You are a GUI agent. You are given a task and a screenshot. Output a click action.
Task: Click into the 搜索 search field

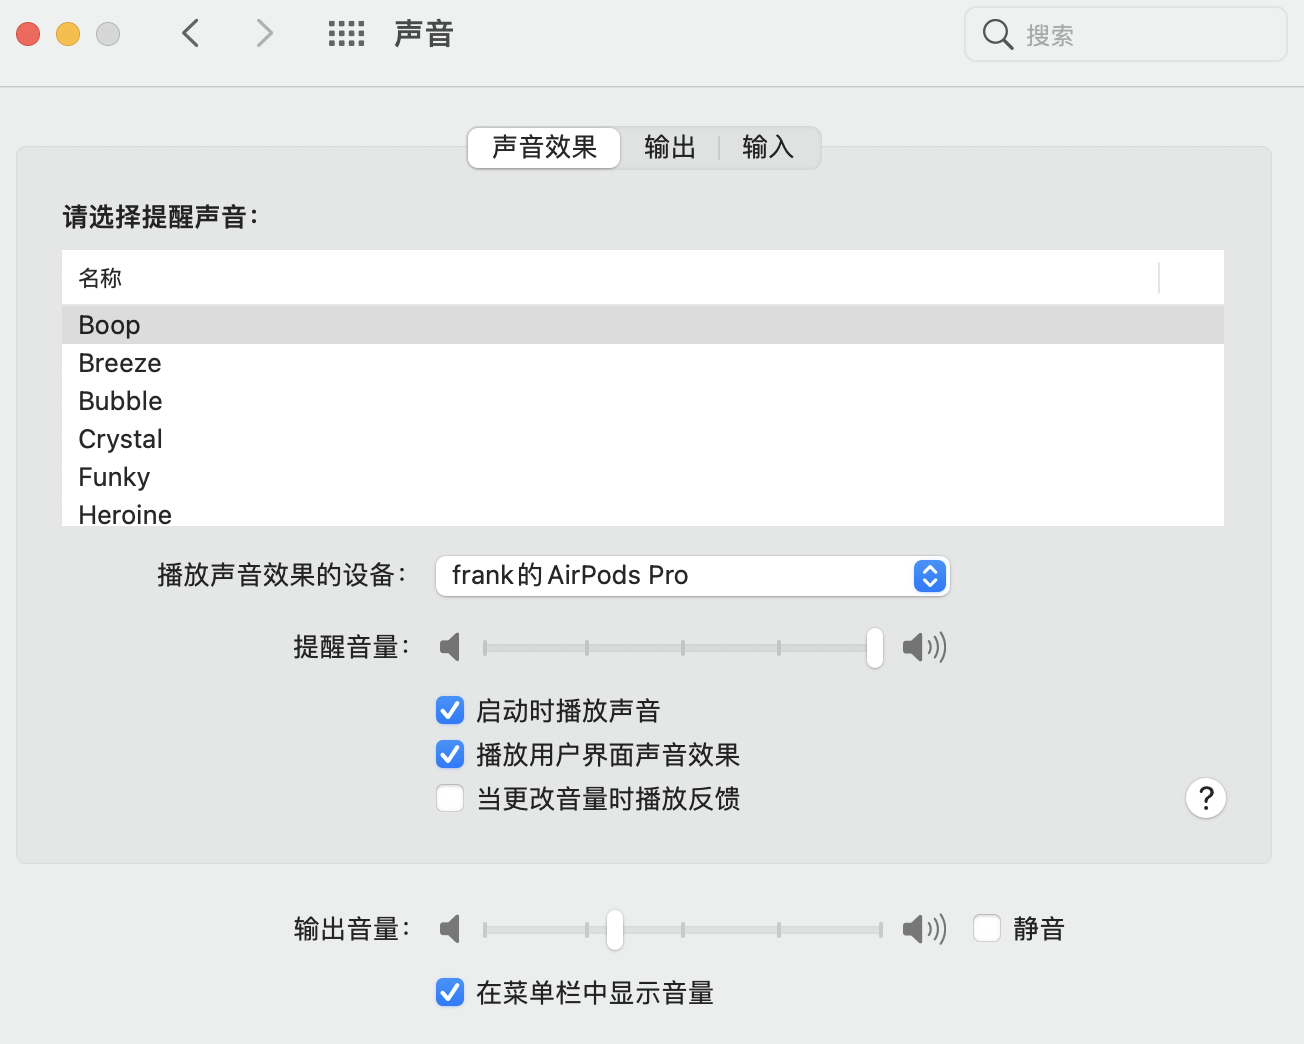pos(1140,35)
